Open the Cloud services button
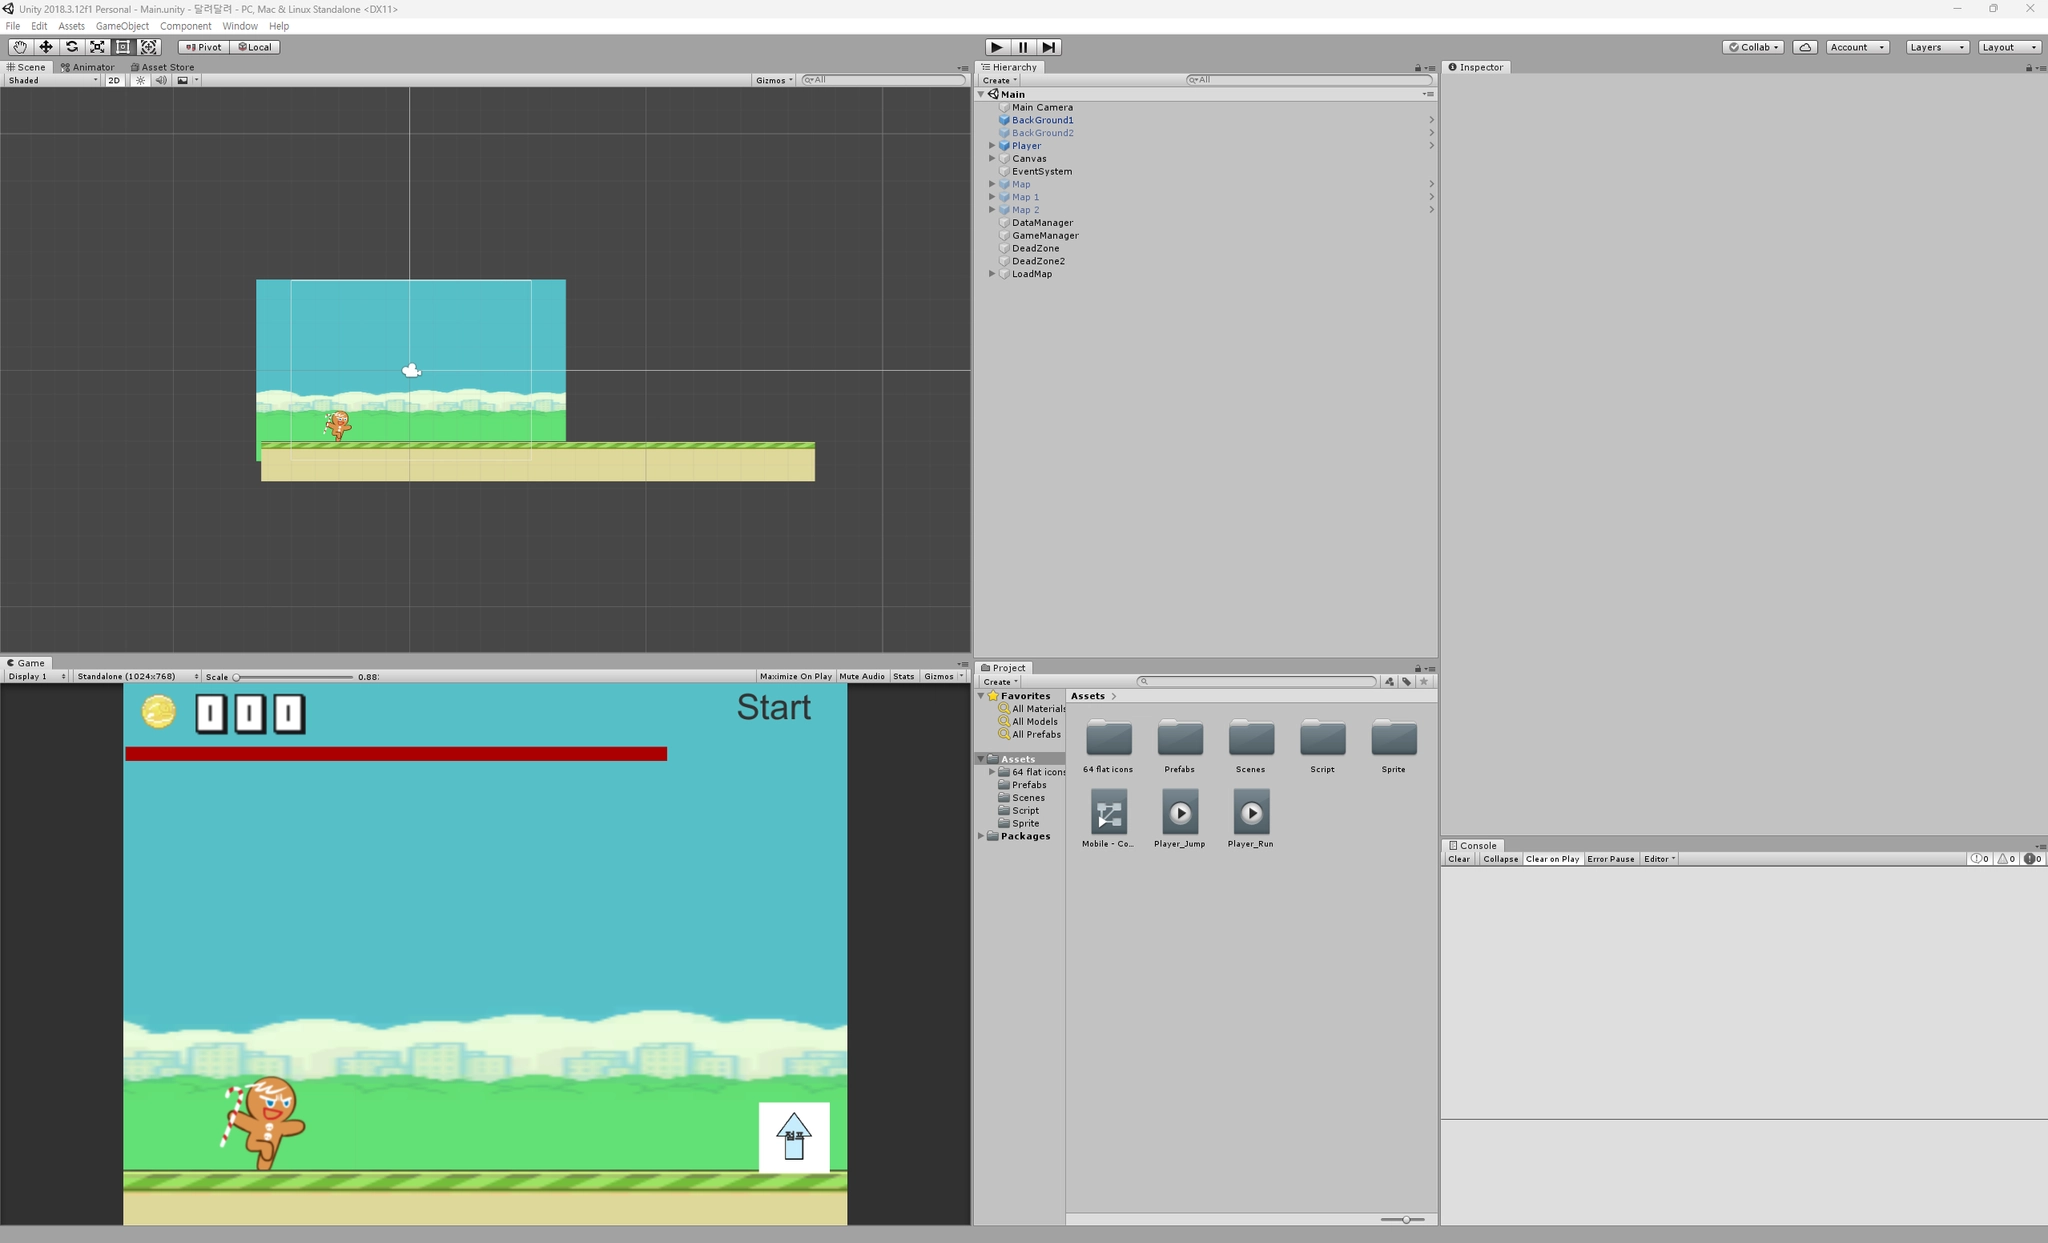Viewport: 2048px width, 1243px height. point(1805,47)
